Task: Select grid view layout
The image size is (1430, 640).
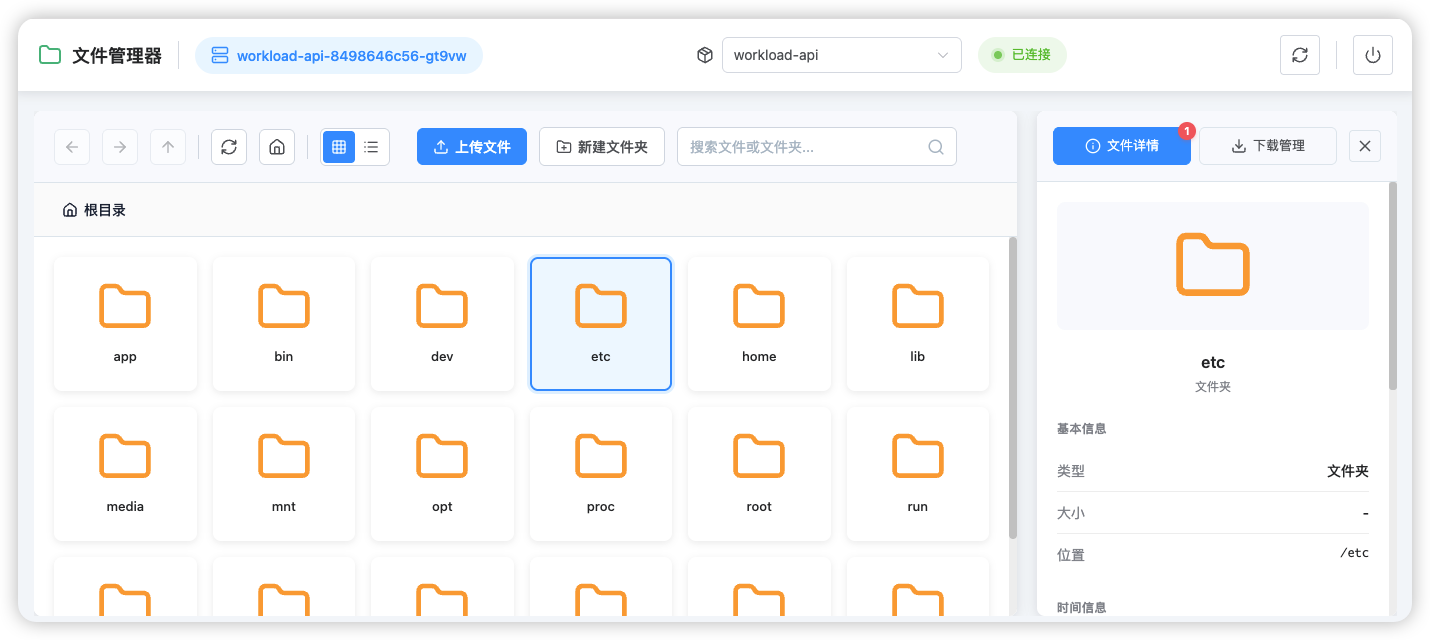Action: point(339,146)
